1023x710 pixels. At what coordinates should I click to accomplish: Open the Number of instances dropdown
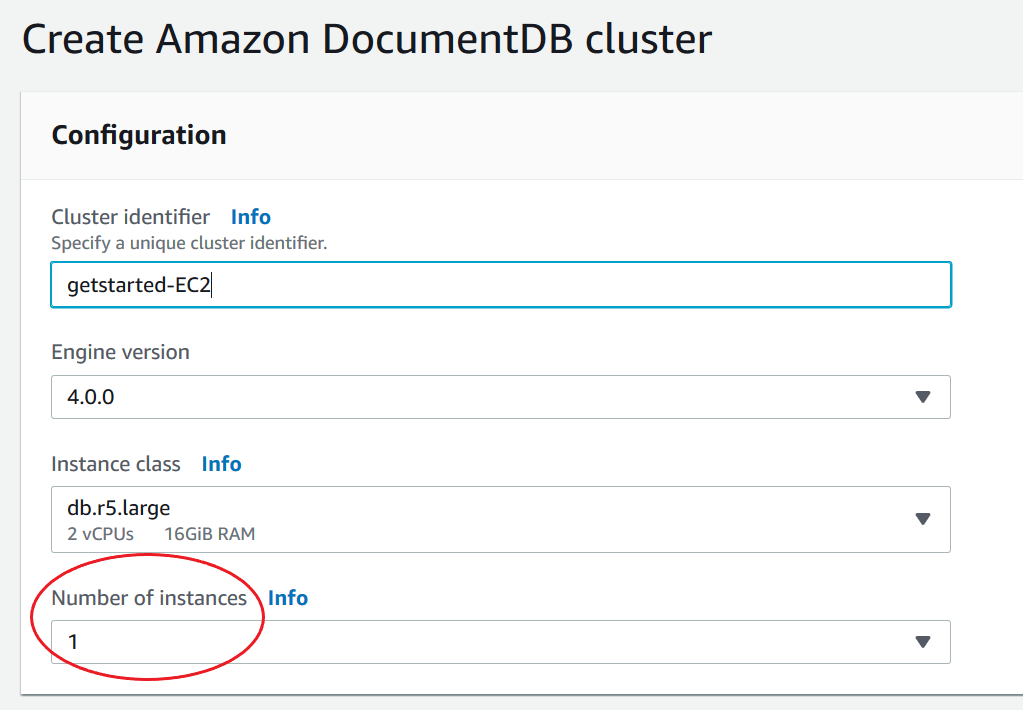(x=500, y=642)
